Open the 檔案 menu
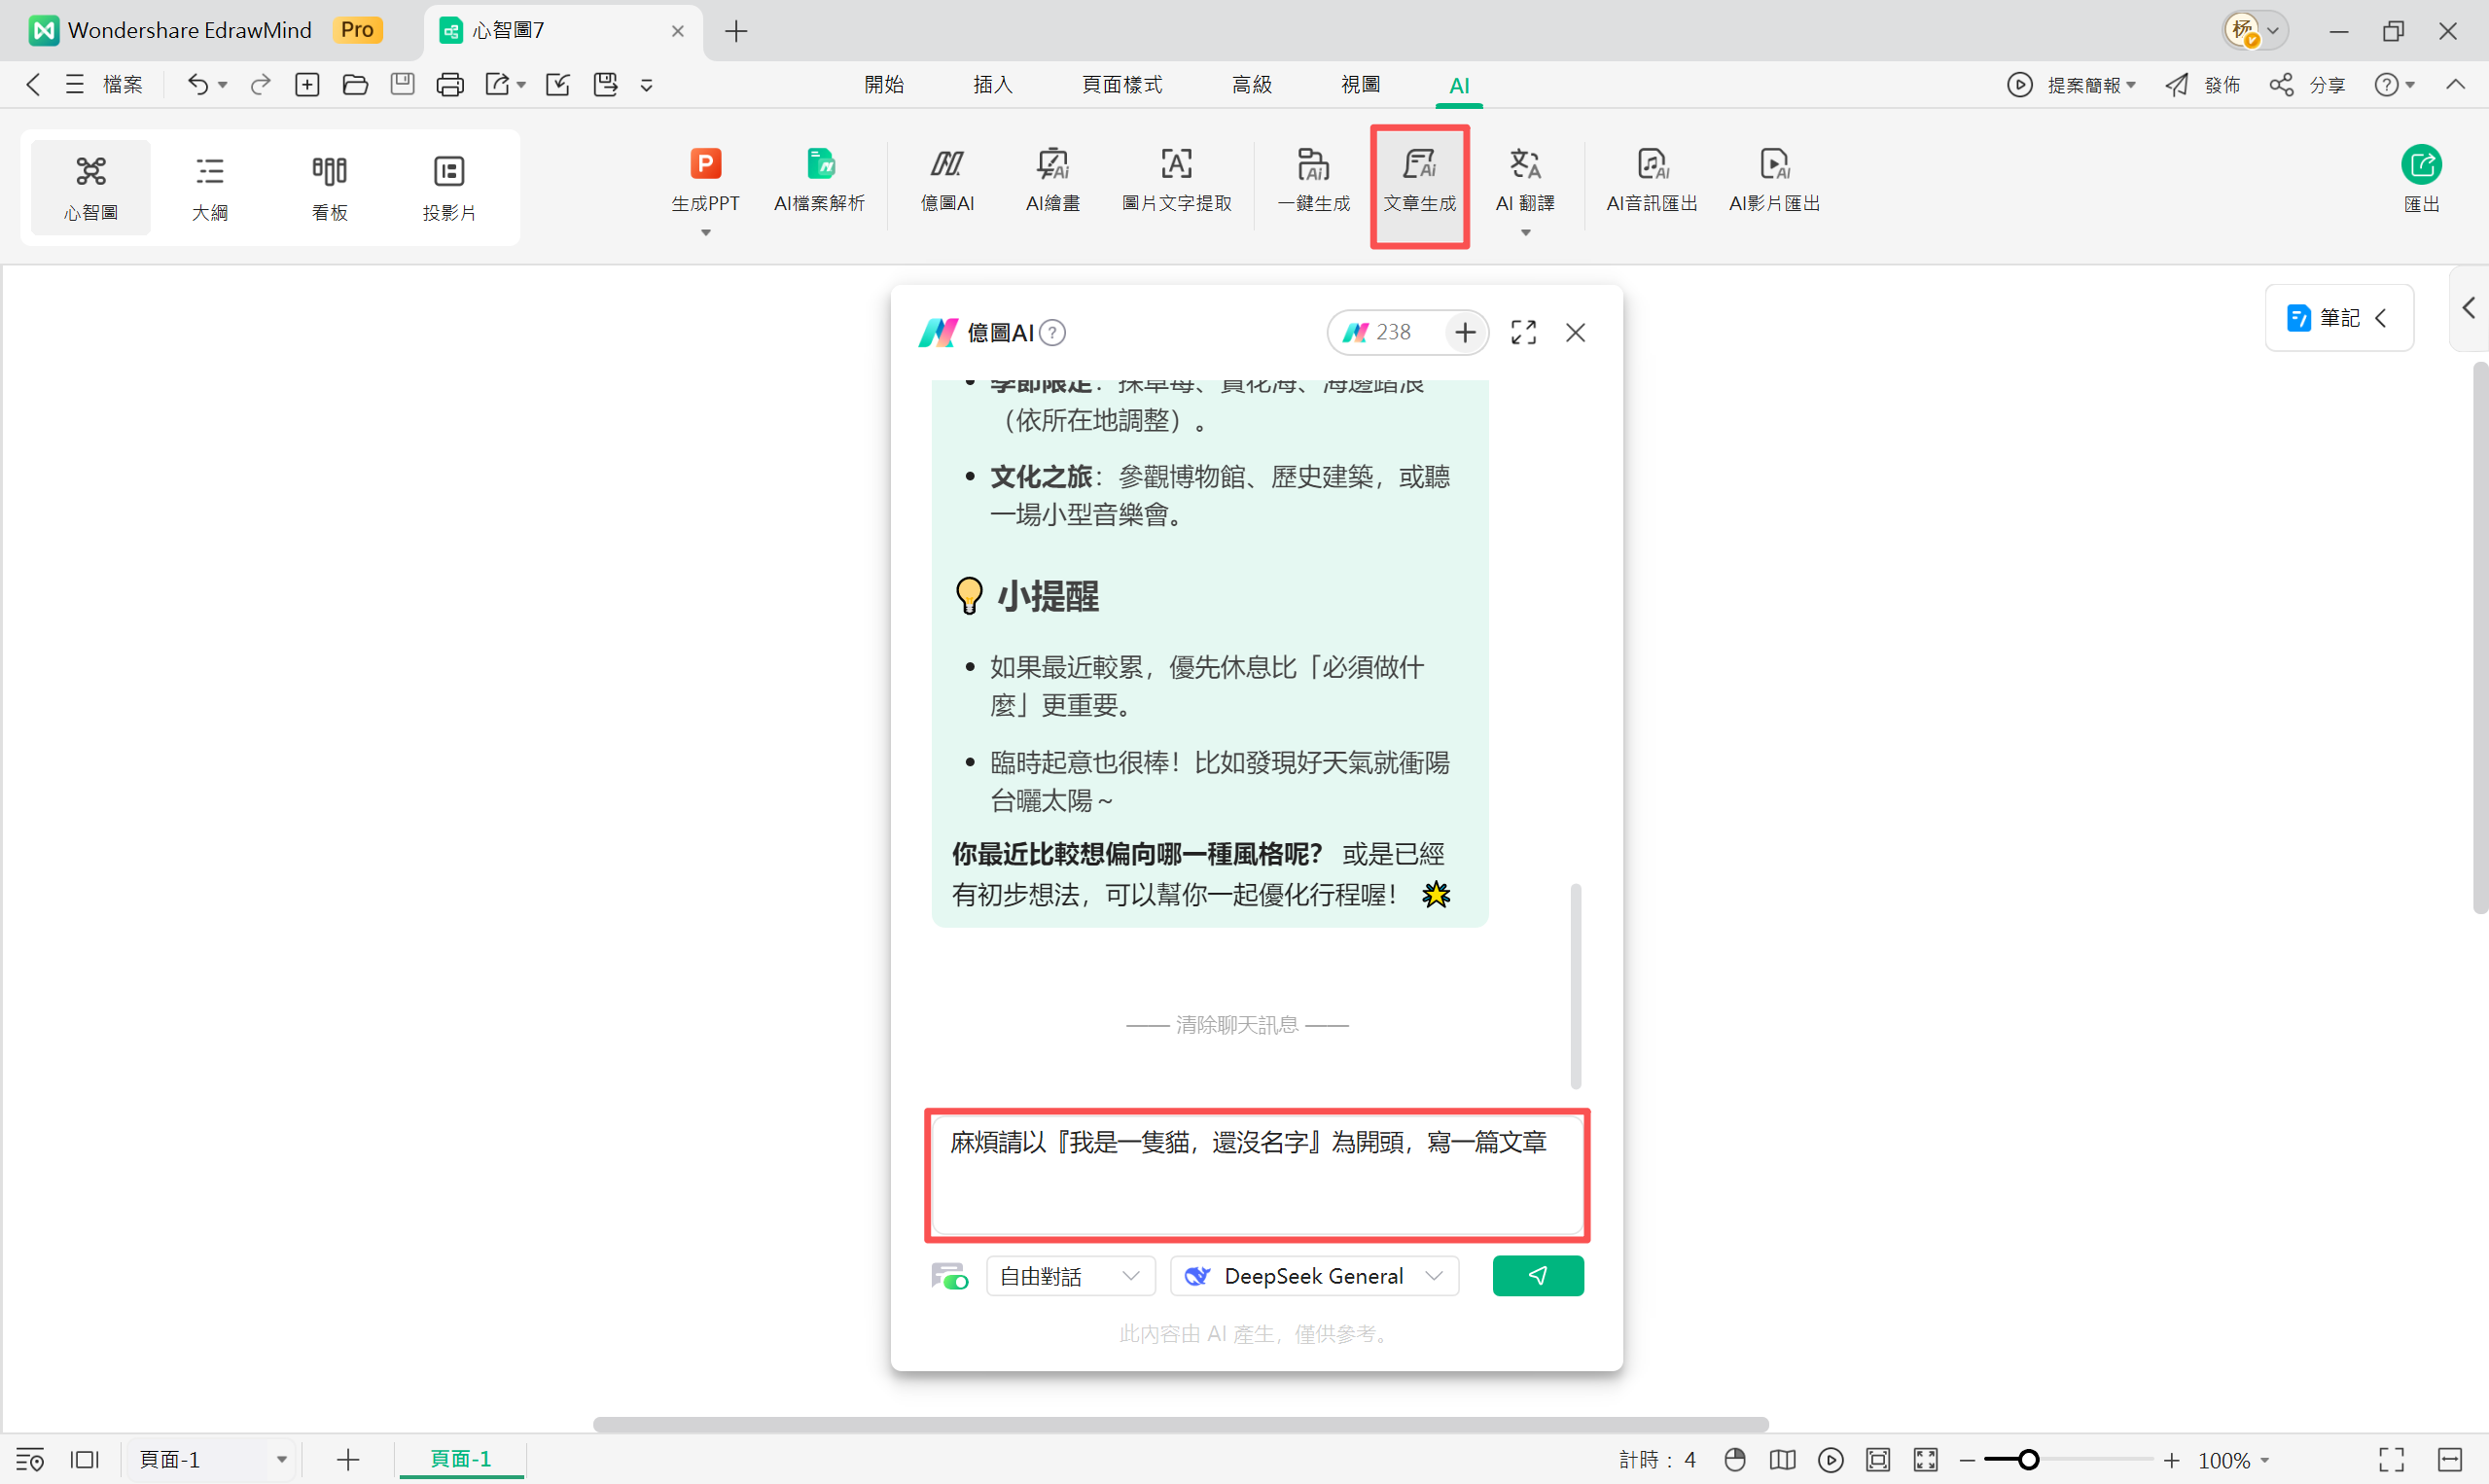This screenshot has height=1484, width=2489. click(122, 84)
